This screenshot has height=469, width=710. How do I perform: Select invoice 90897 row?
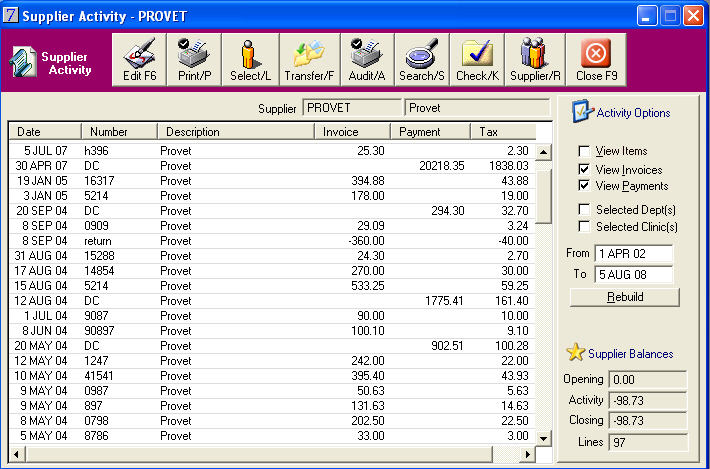click(x=272, y=330)
